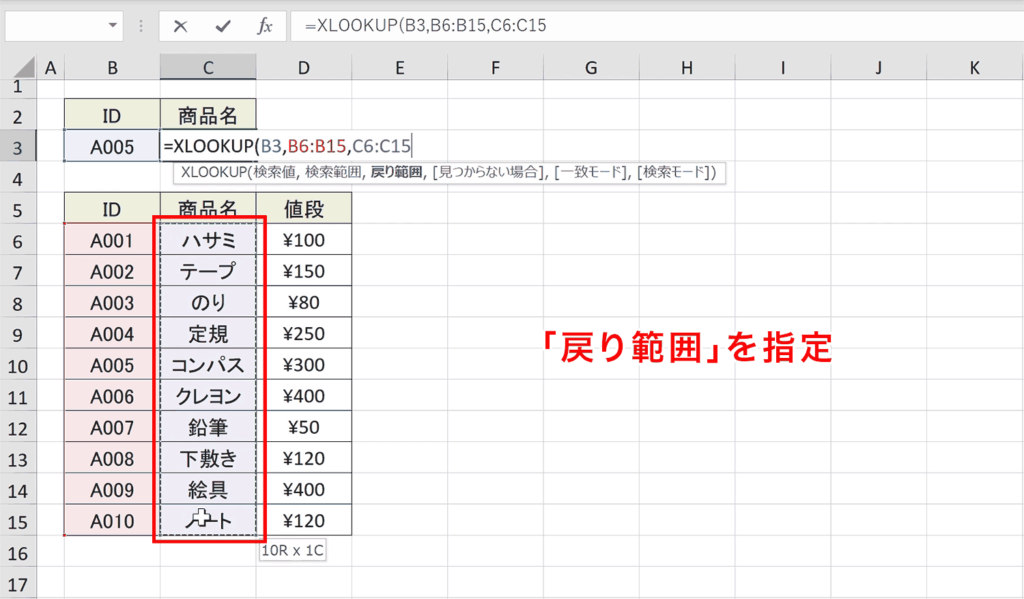Click the Cancel (X) formula bar icon

[x=180, y=27]
